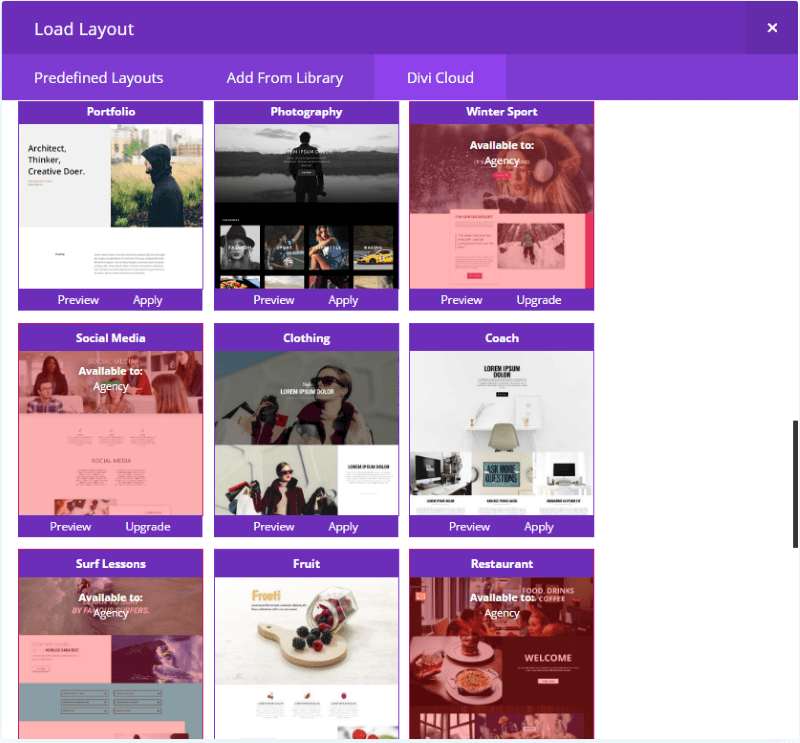Preview the Portfolio layout

78,300
